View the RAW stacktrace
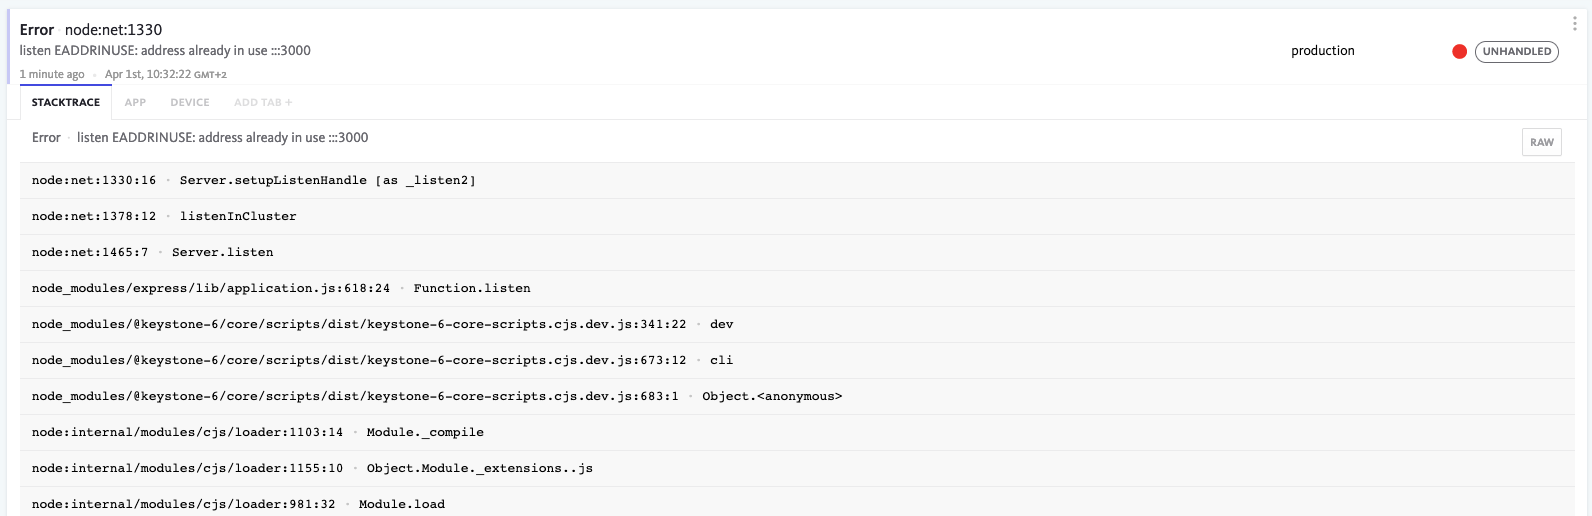Viewport: 1592px width, 516px height. click(x=1542, y=142)
